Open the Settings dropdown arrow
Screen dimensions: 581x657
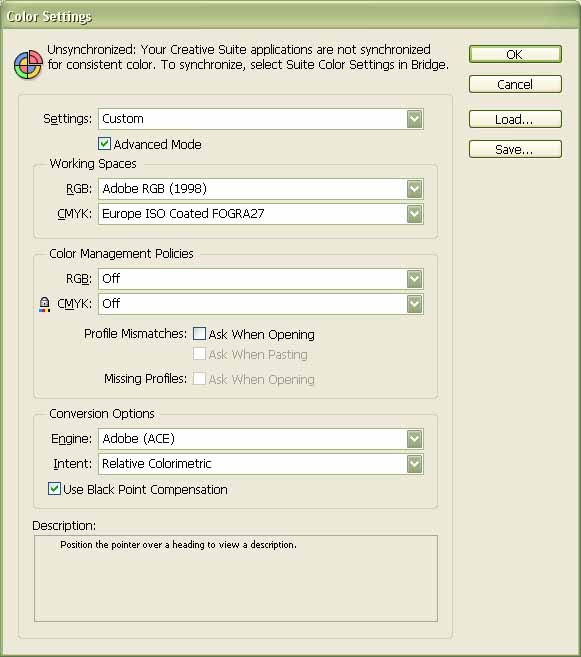[x=415, y=119]
